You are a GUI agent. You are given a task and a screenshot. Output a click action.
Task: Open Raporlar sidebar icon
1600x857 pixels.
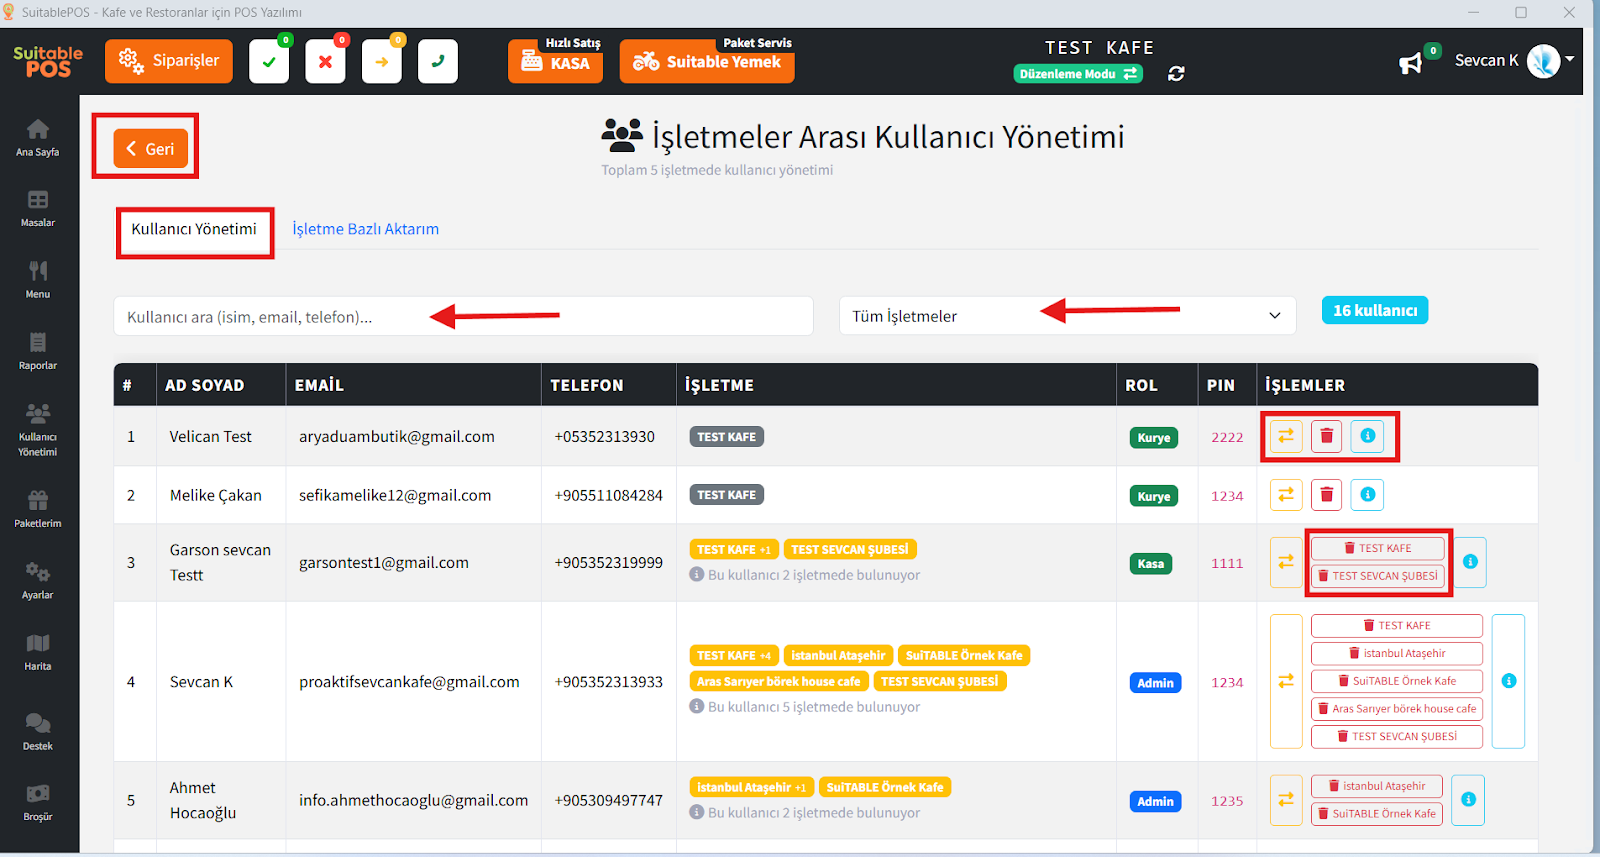click(x=38, y=351)
